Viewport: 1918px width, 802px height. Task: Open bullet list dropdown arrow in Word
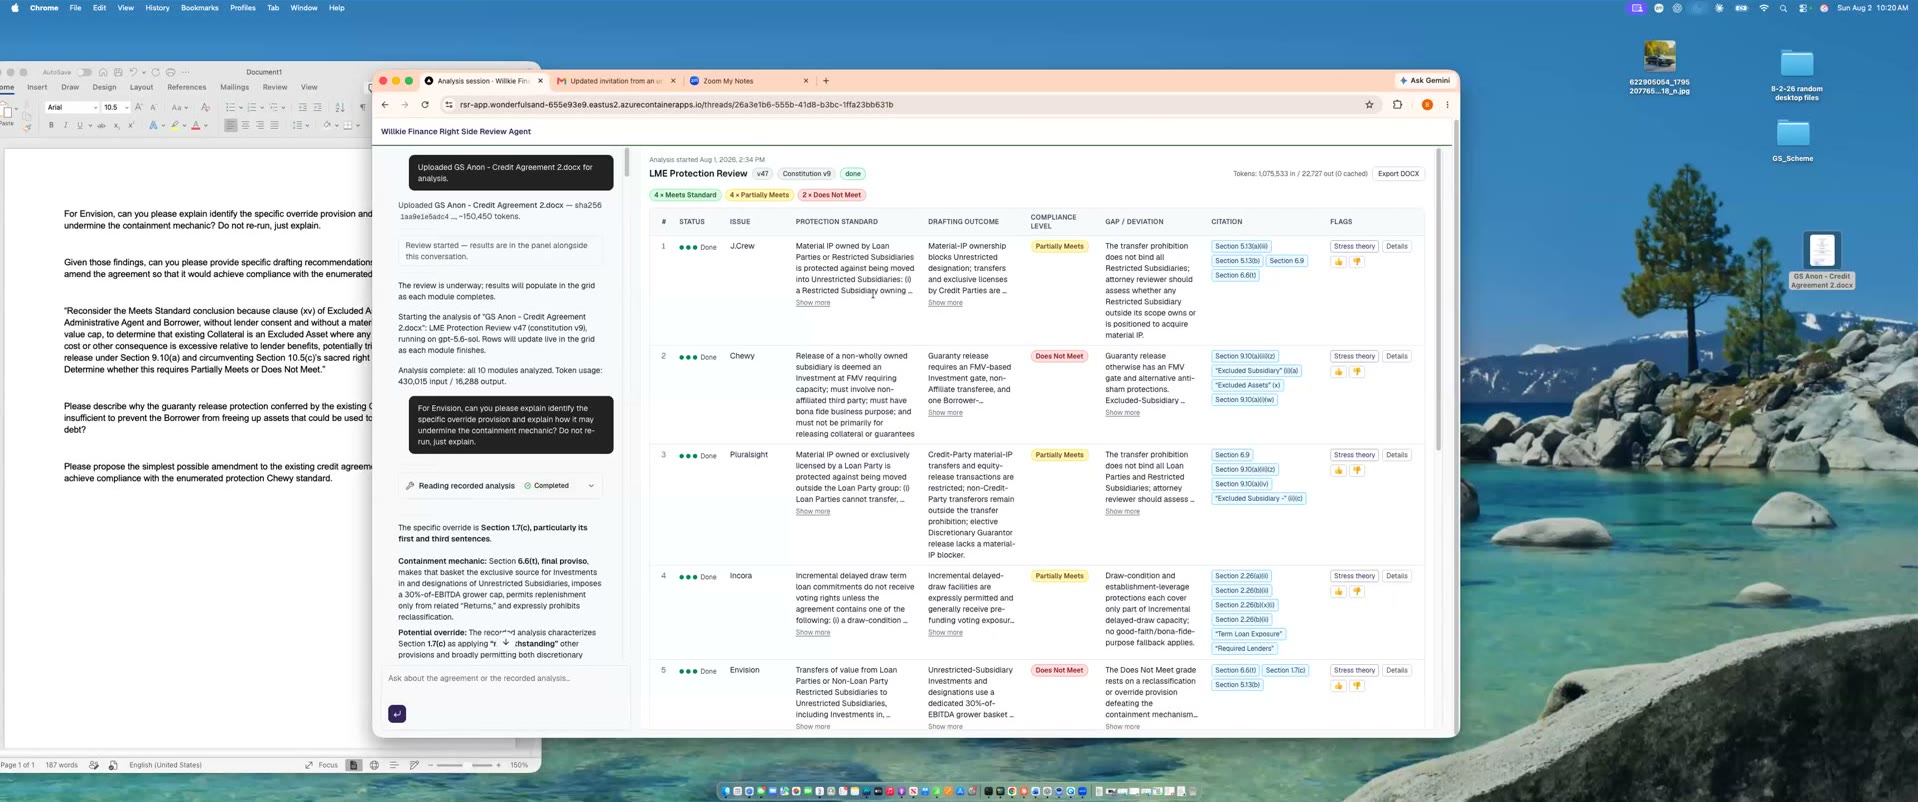click(240, 107)
